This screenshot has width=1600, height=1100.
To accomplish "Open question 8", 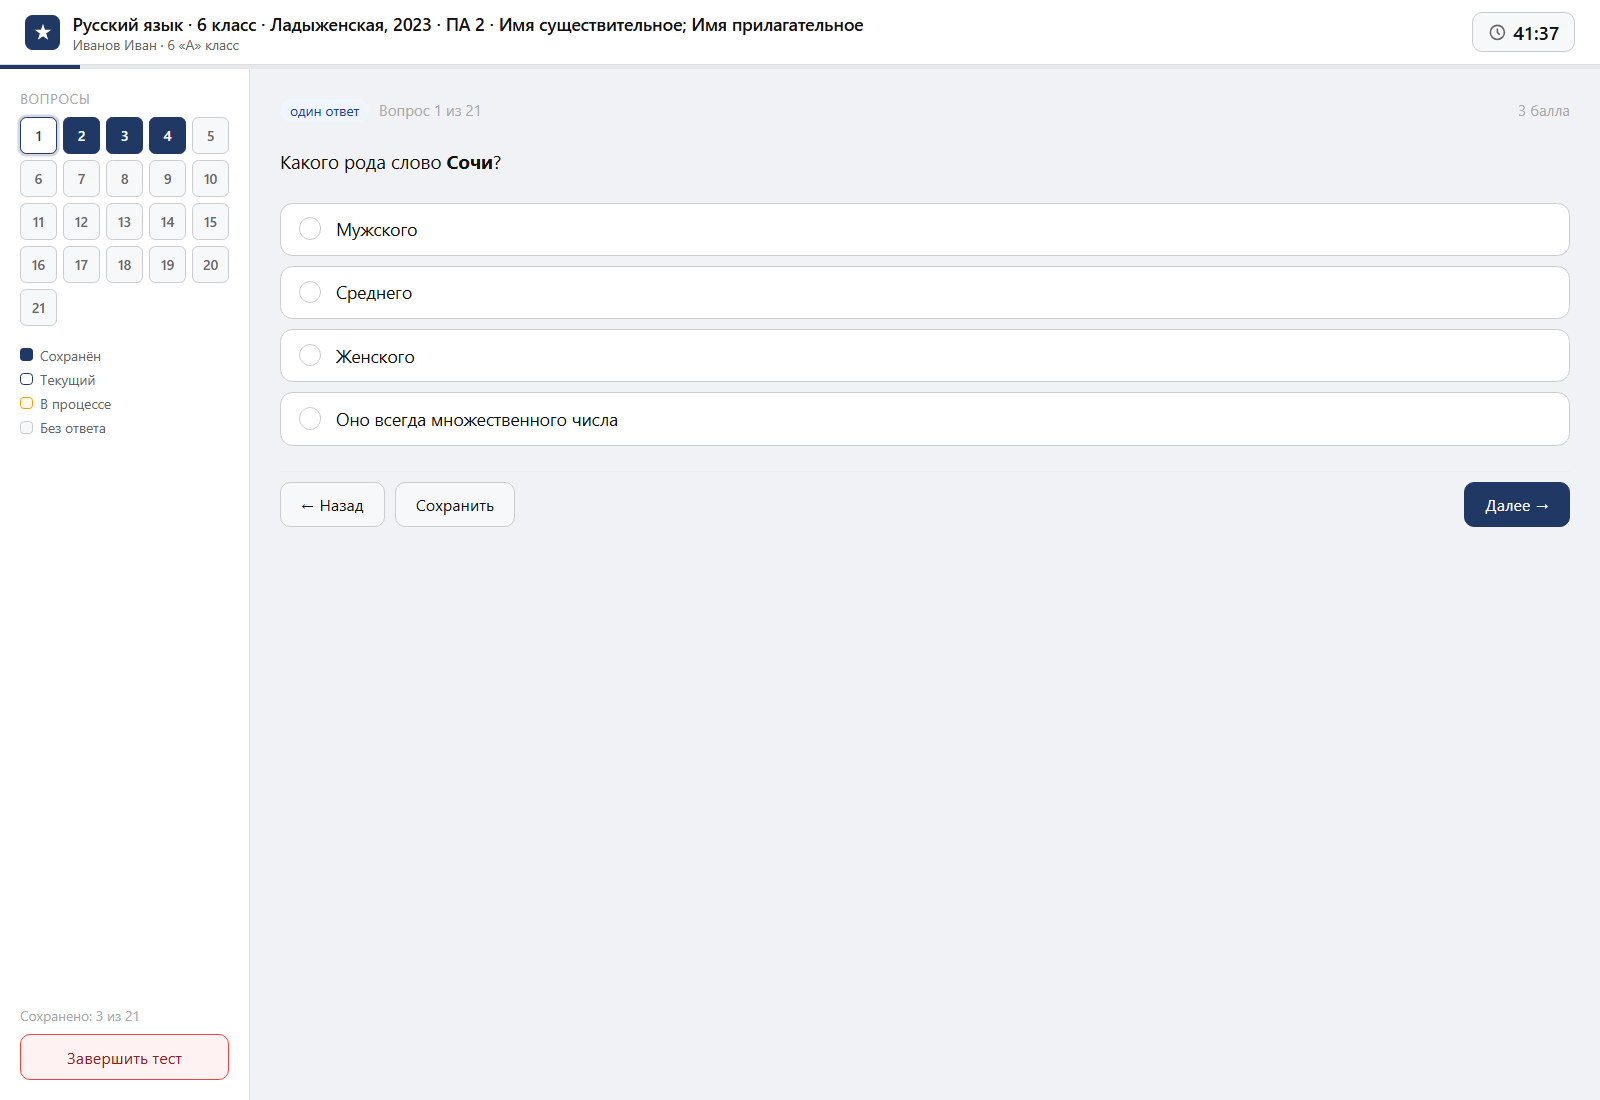I will [124, 179].
